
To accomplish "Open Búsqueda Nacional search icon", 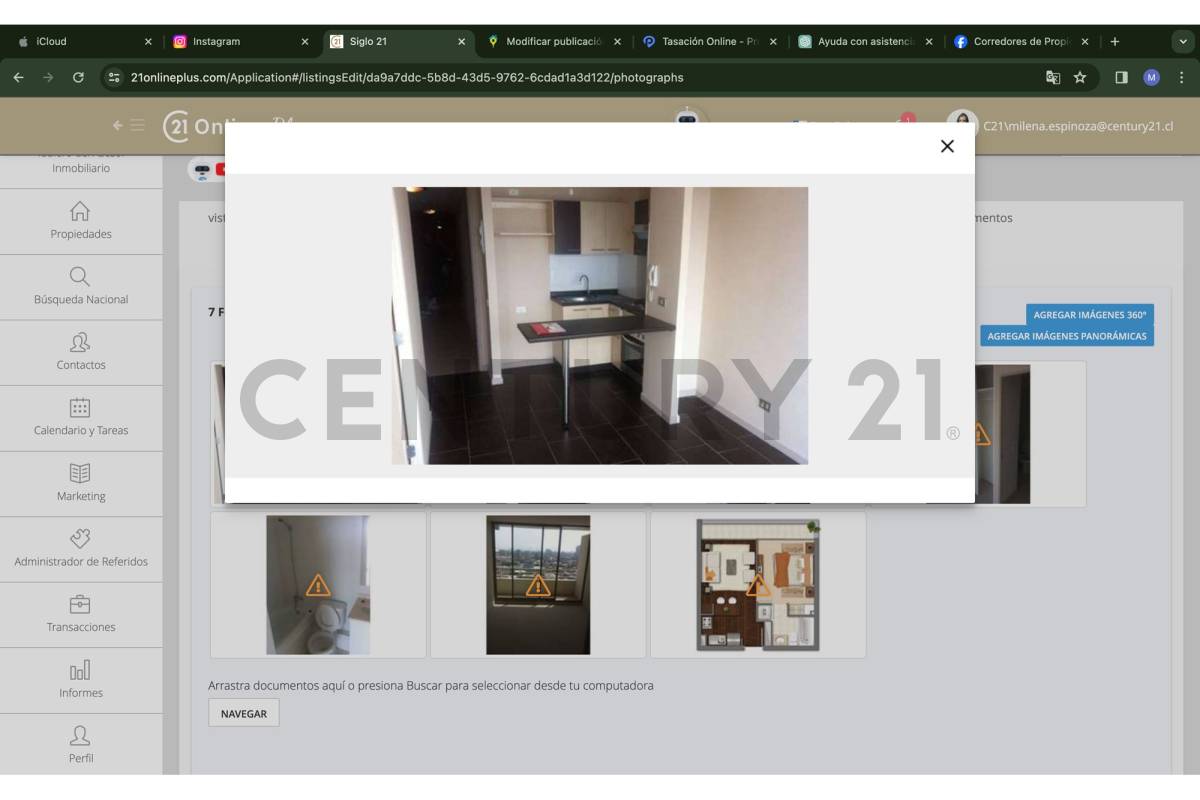I will point(80,276).
